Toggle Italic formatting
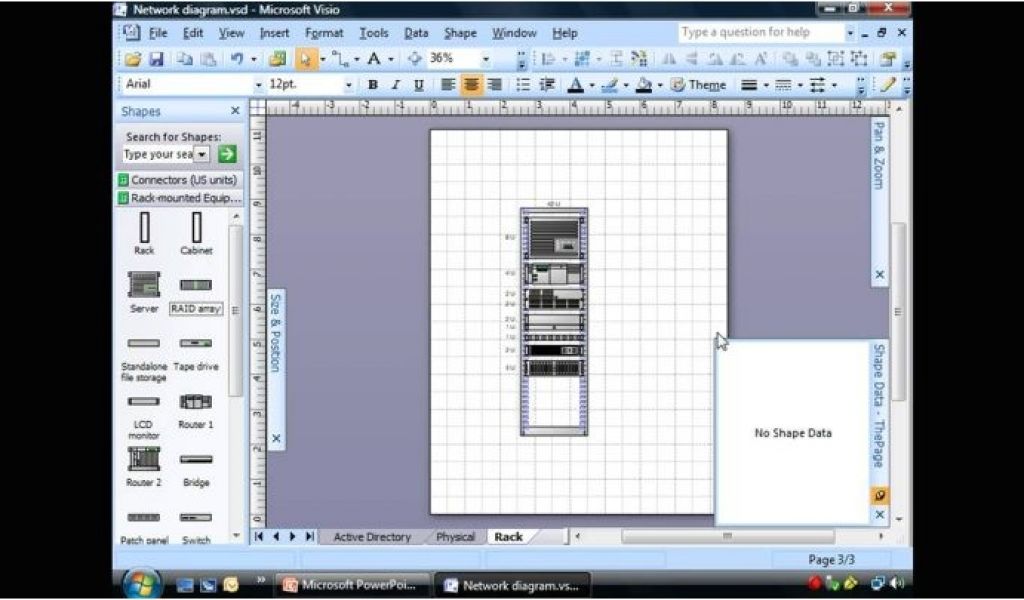 (395, 84)
